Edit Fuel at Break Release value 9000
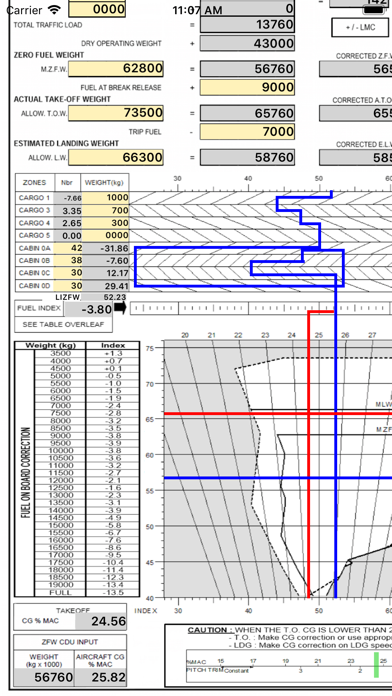This screenshot has width=392, height=696. click(x=247, y=87)
